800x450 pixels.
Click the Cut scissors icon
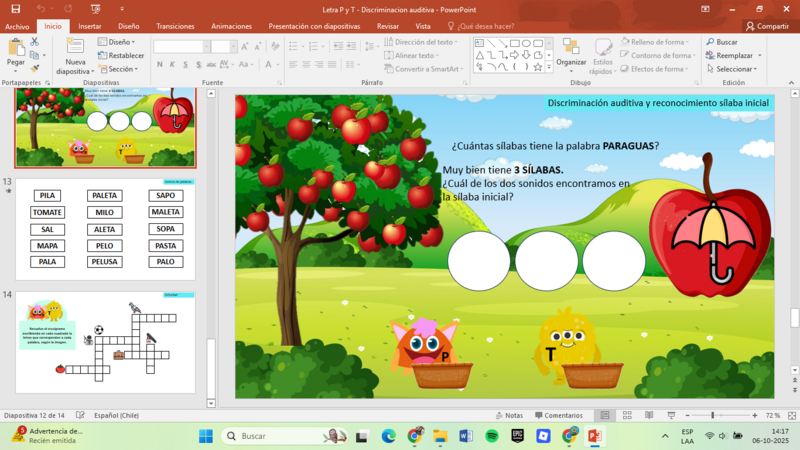pyautogui.click(x=35, y=42)
